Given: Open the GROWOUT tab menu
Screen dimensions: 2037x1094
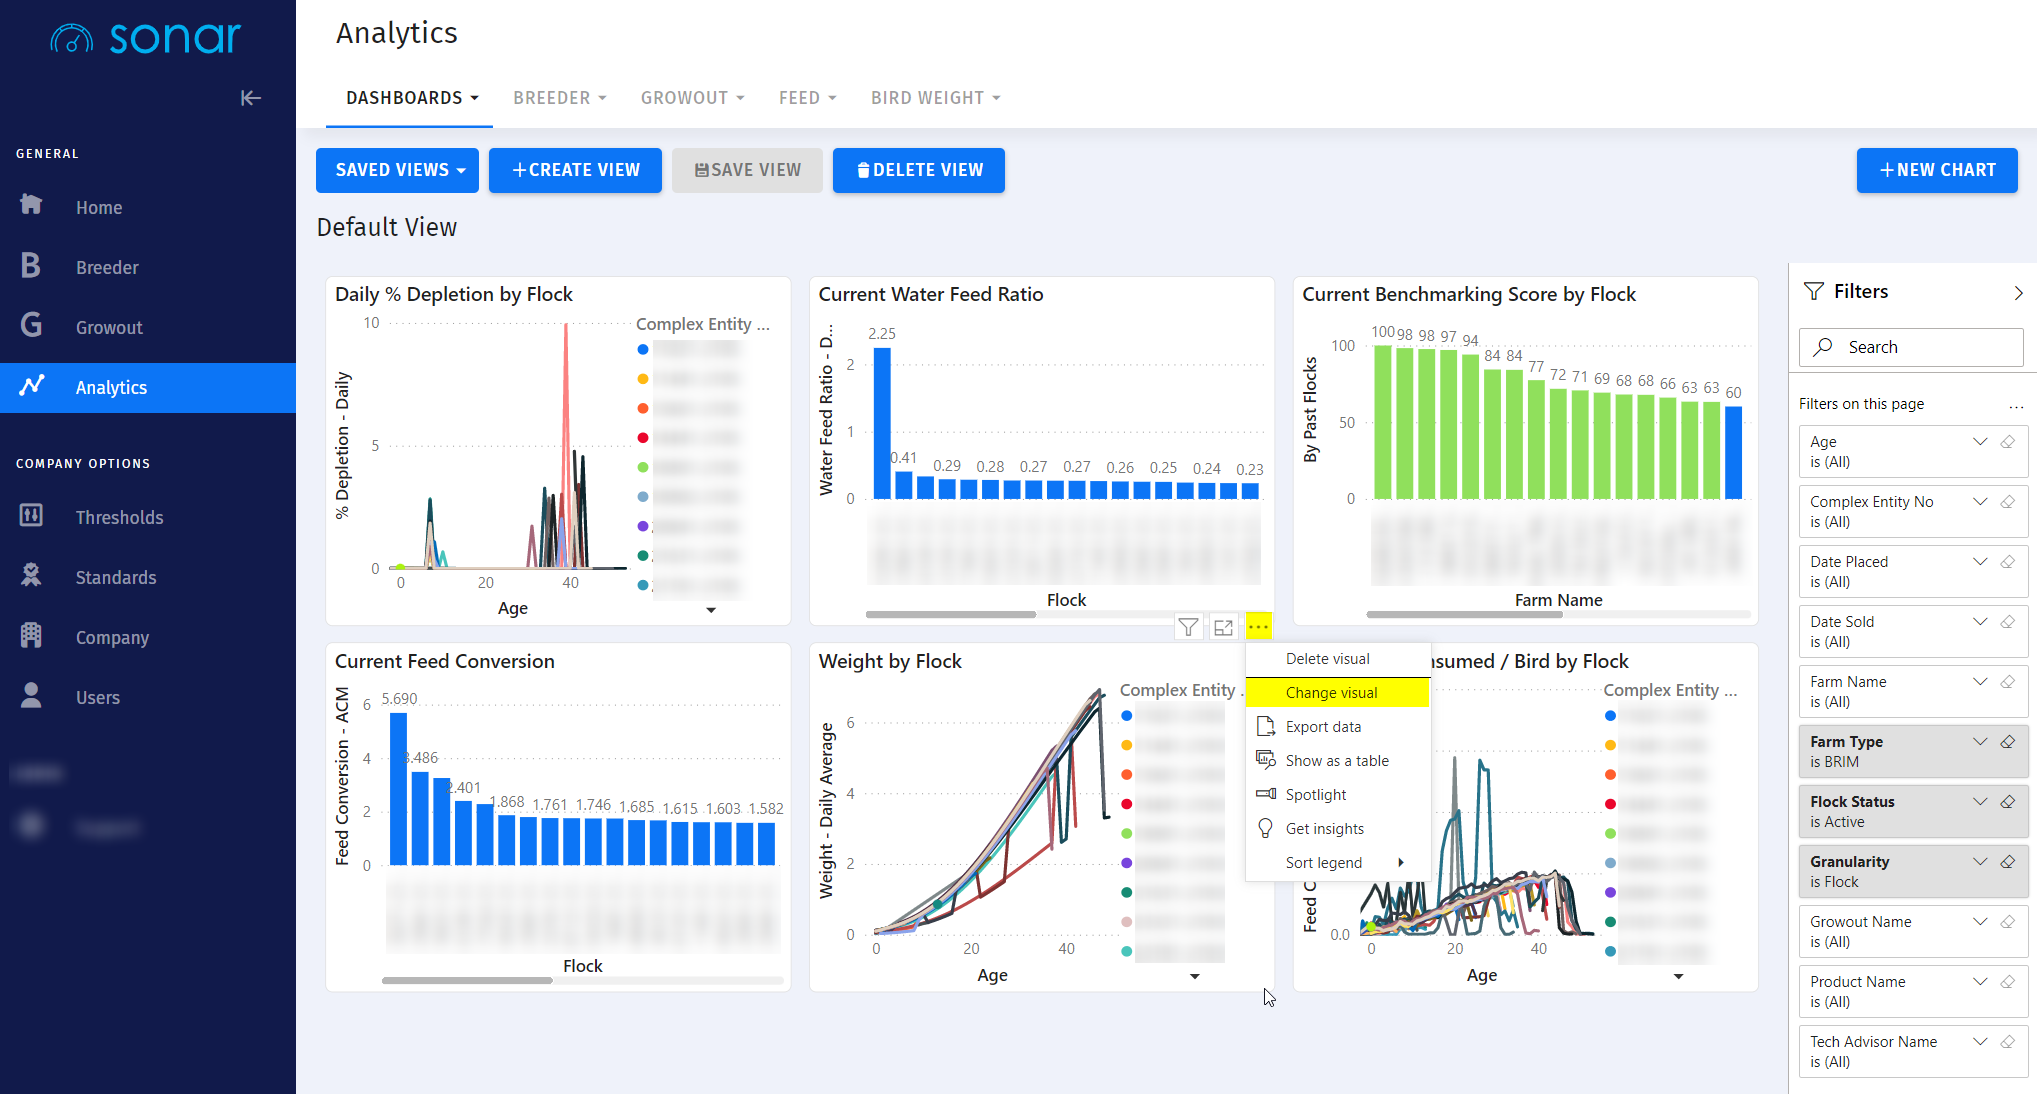Looking at the screenshot, I should 692,98.
